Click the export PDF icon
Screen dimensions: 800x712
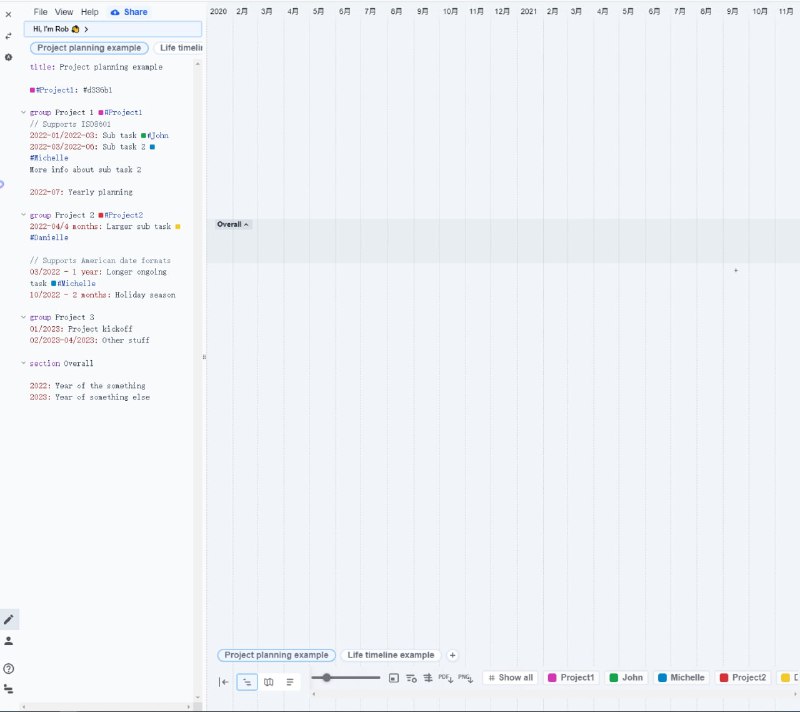[445, 678]
